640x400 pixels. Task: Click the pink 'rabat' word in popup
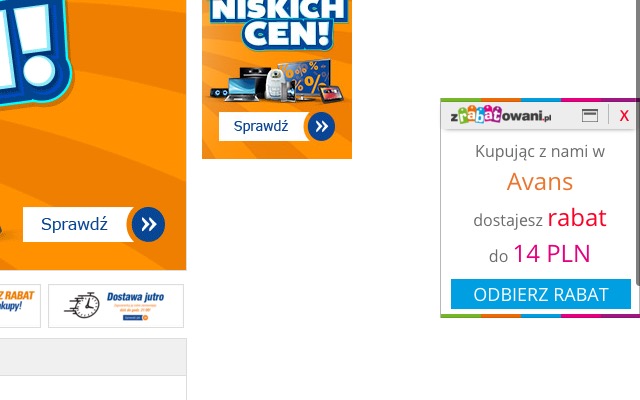coord(577,218)
